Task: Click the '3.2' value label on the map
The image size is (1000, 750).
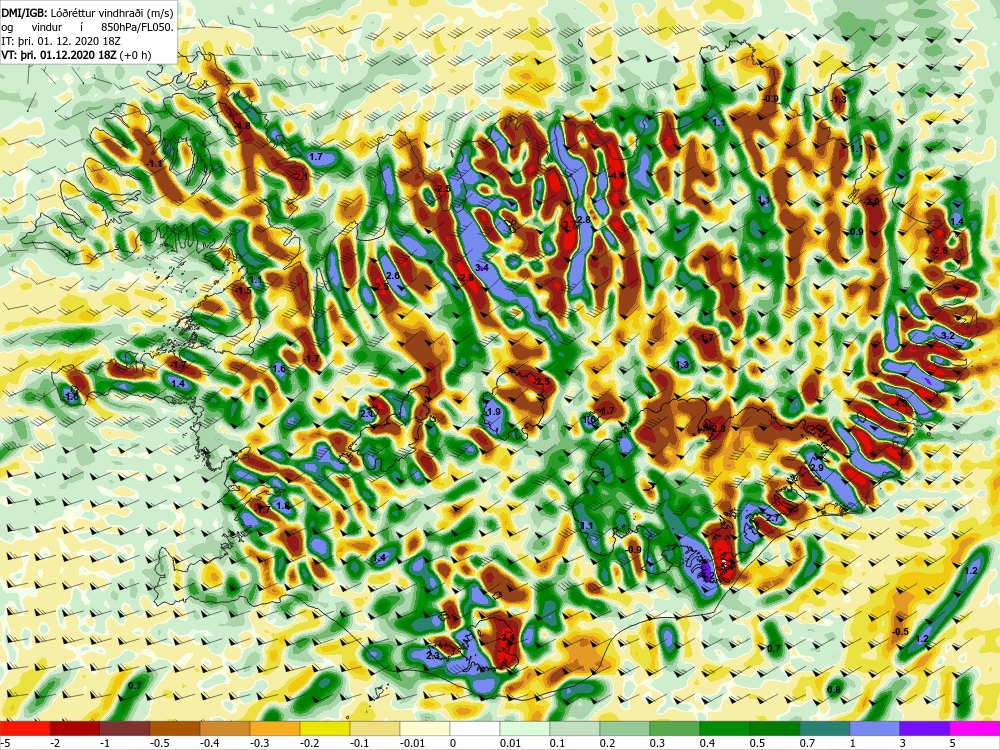Action: coord(948,335)
